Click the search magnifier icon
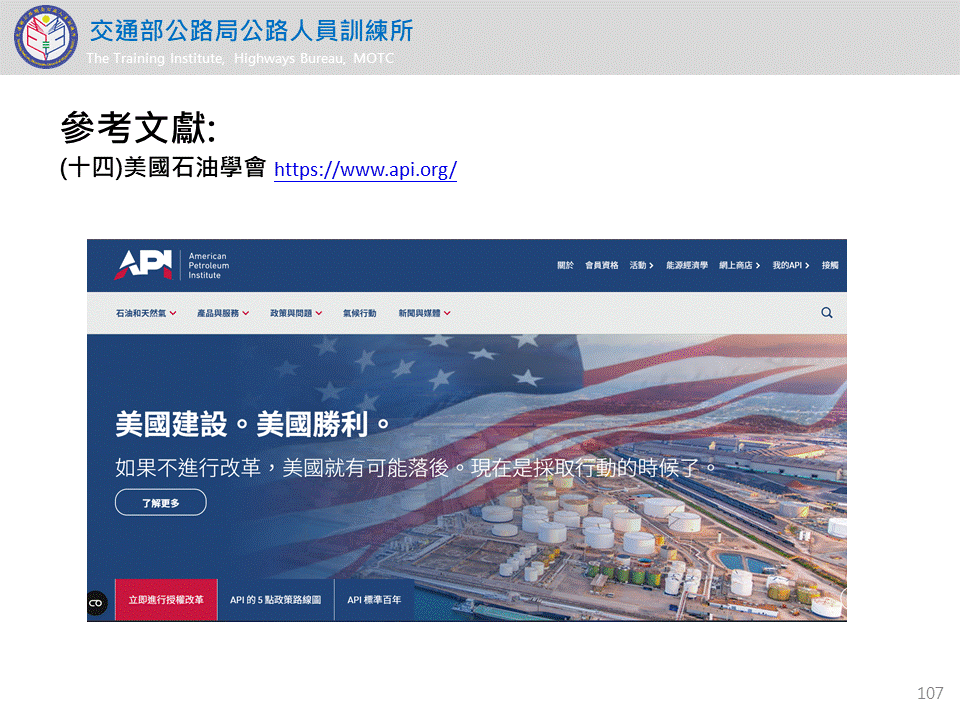The height and width of the screenshot is (720, 960). [827, 313]
